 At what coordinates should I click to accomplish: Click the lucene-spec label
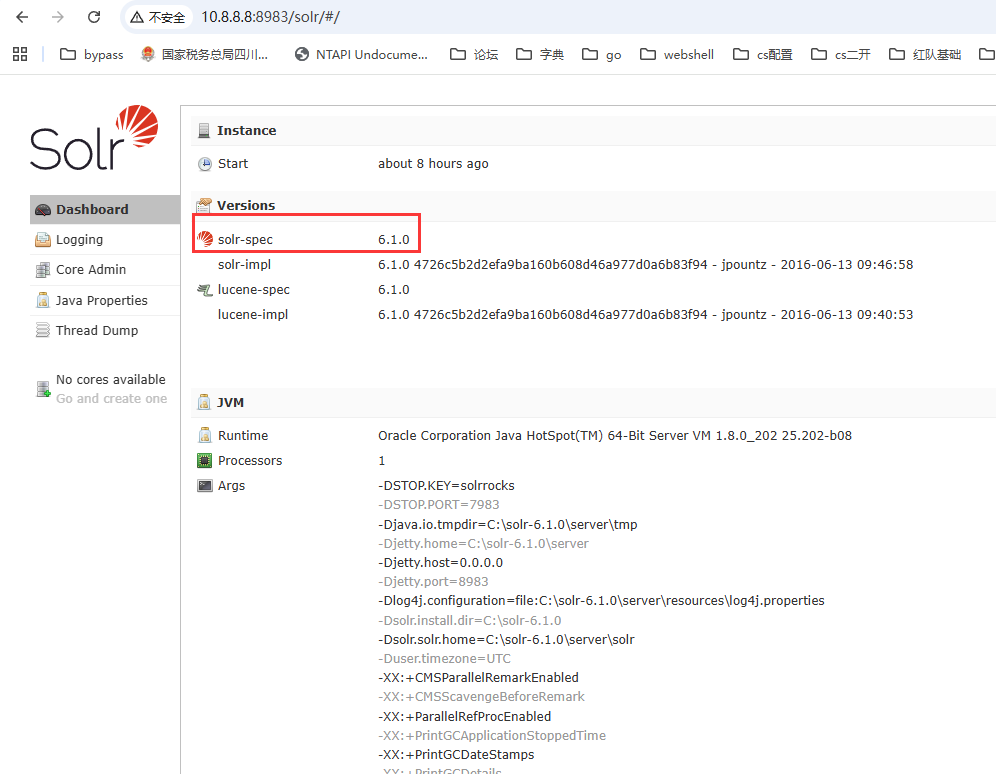click(253, 290)
